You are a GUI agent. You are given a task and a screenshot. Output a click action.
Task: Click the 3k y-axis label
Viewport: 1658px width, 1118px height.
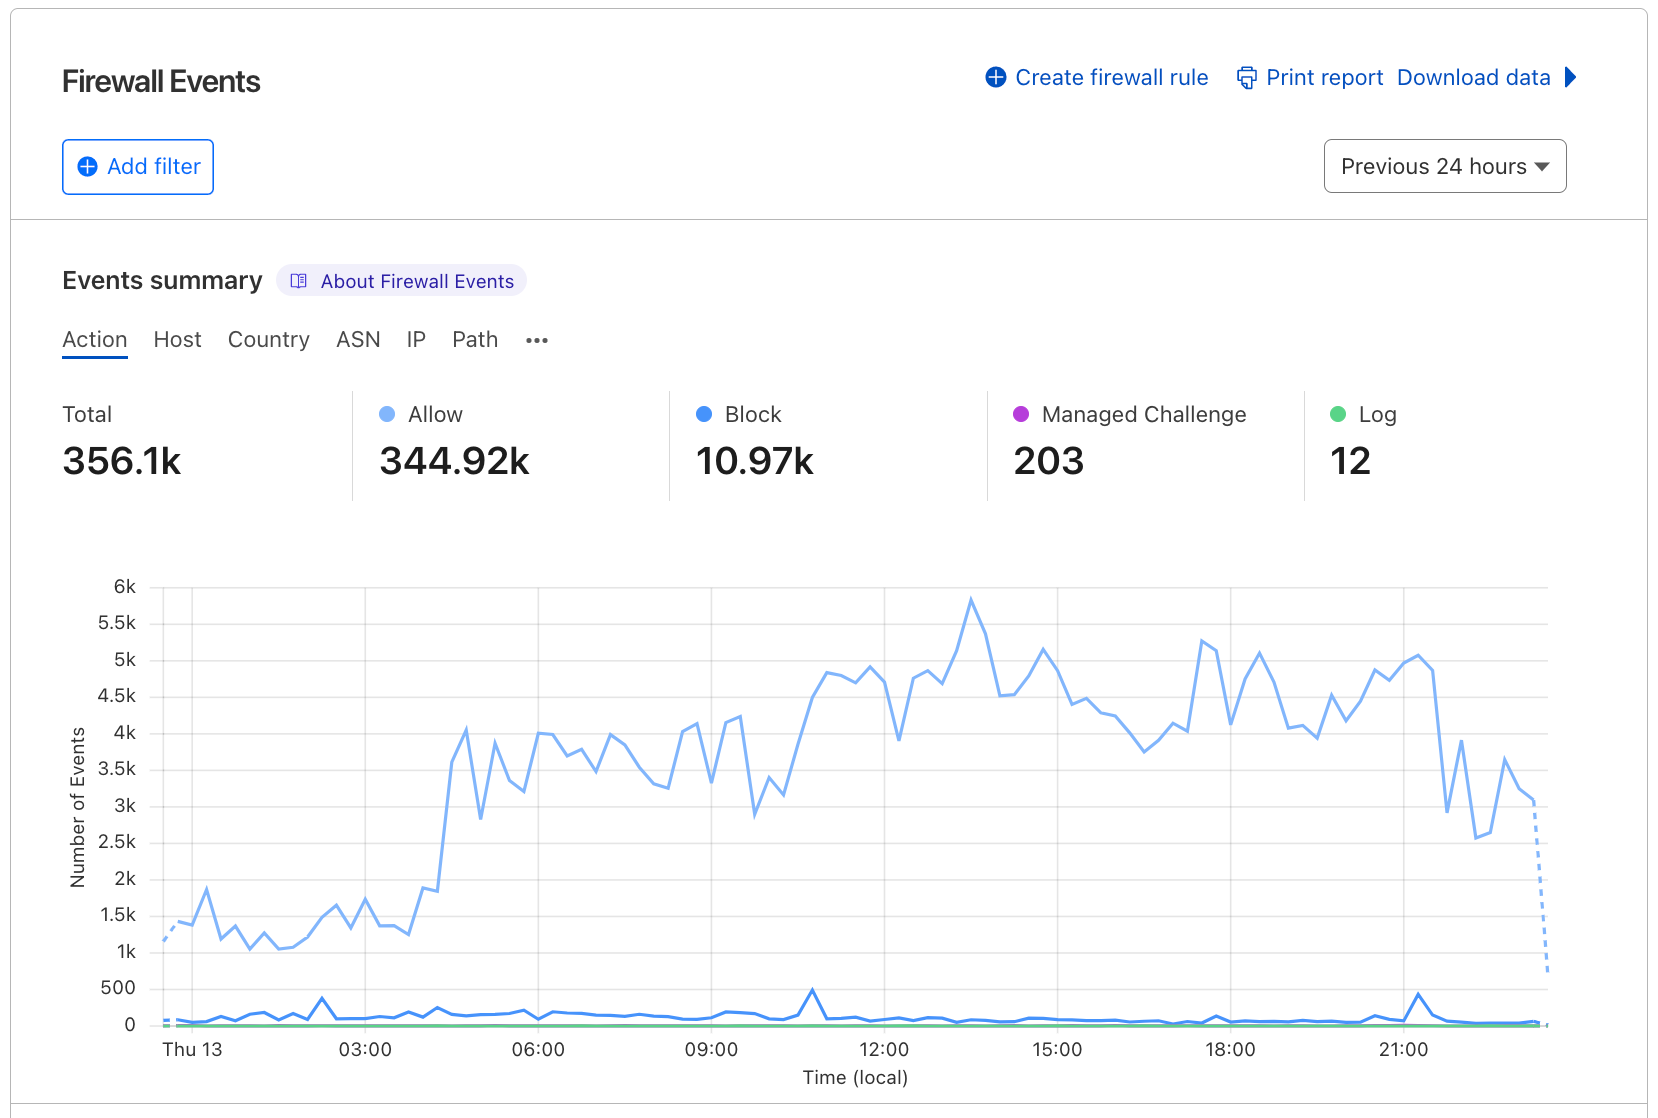pyautogui.click(x=125, y=806)
